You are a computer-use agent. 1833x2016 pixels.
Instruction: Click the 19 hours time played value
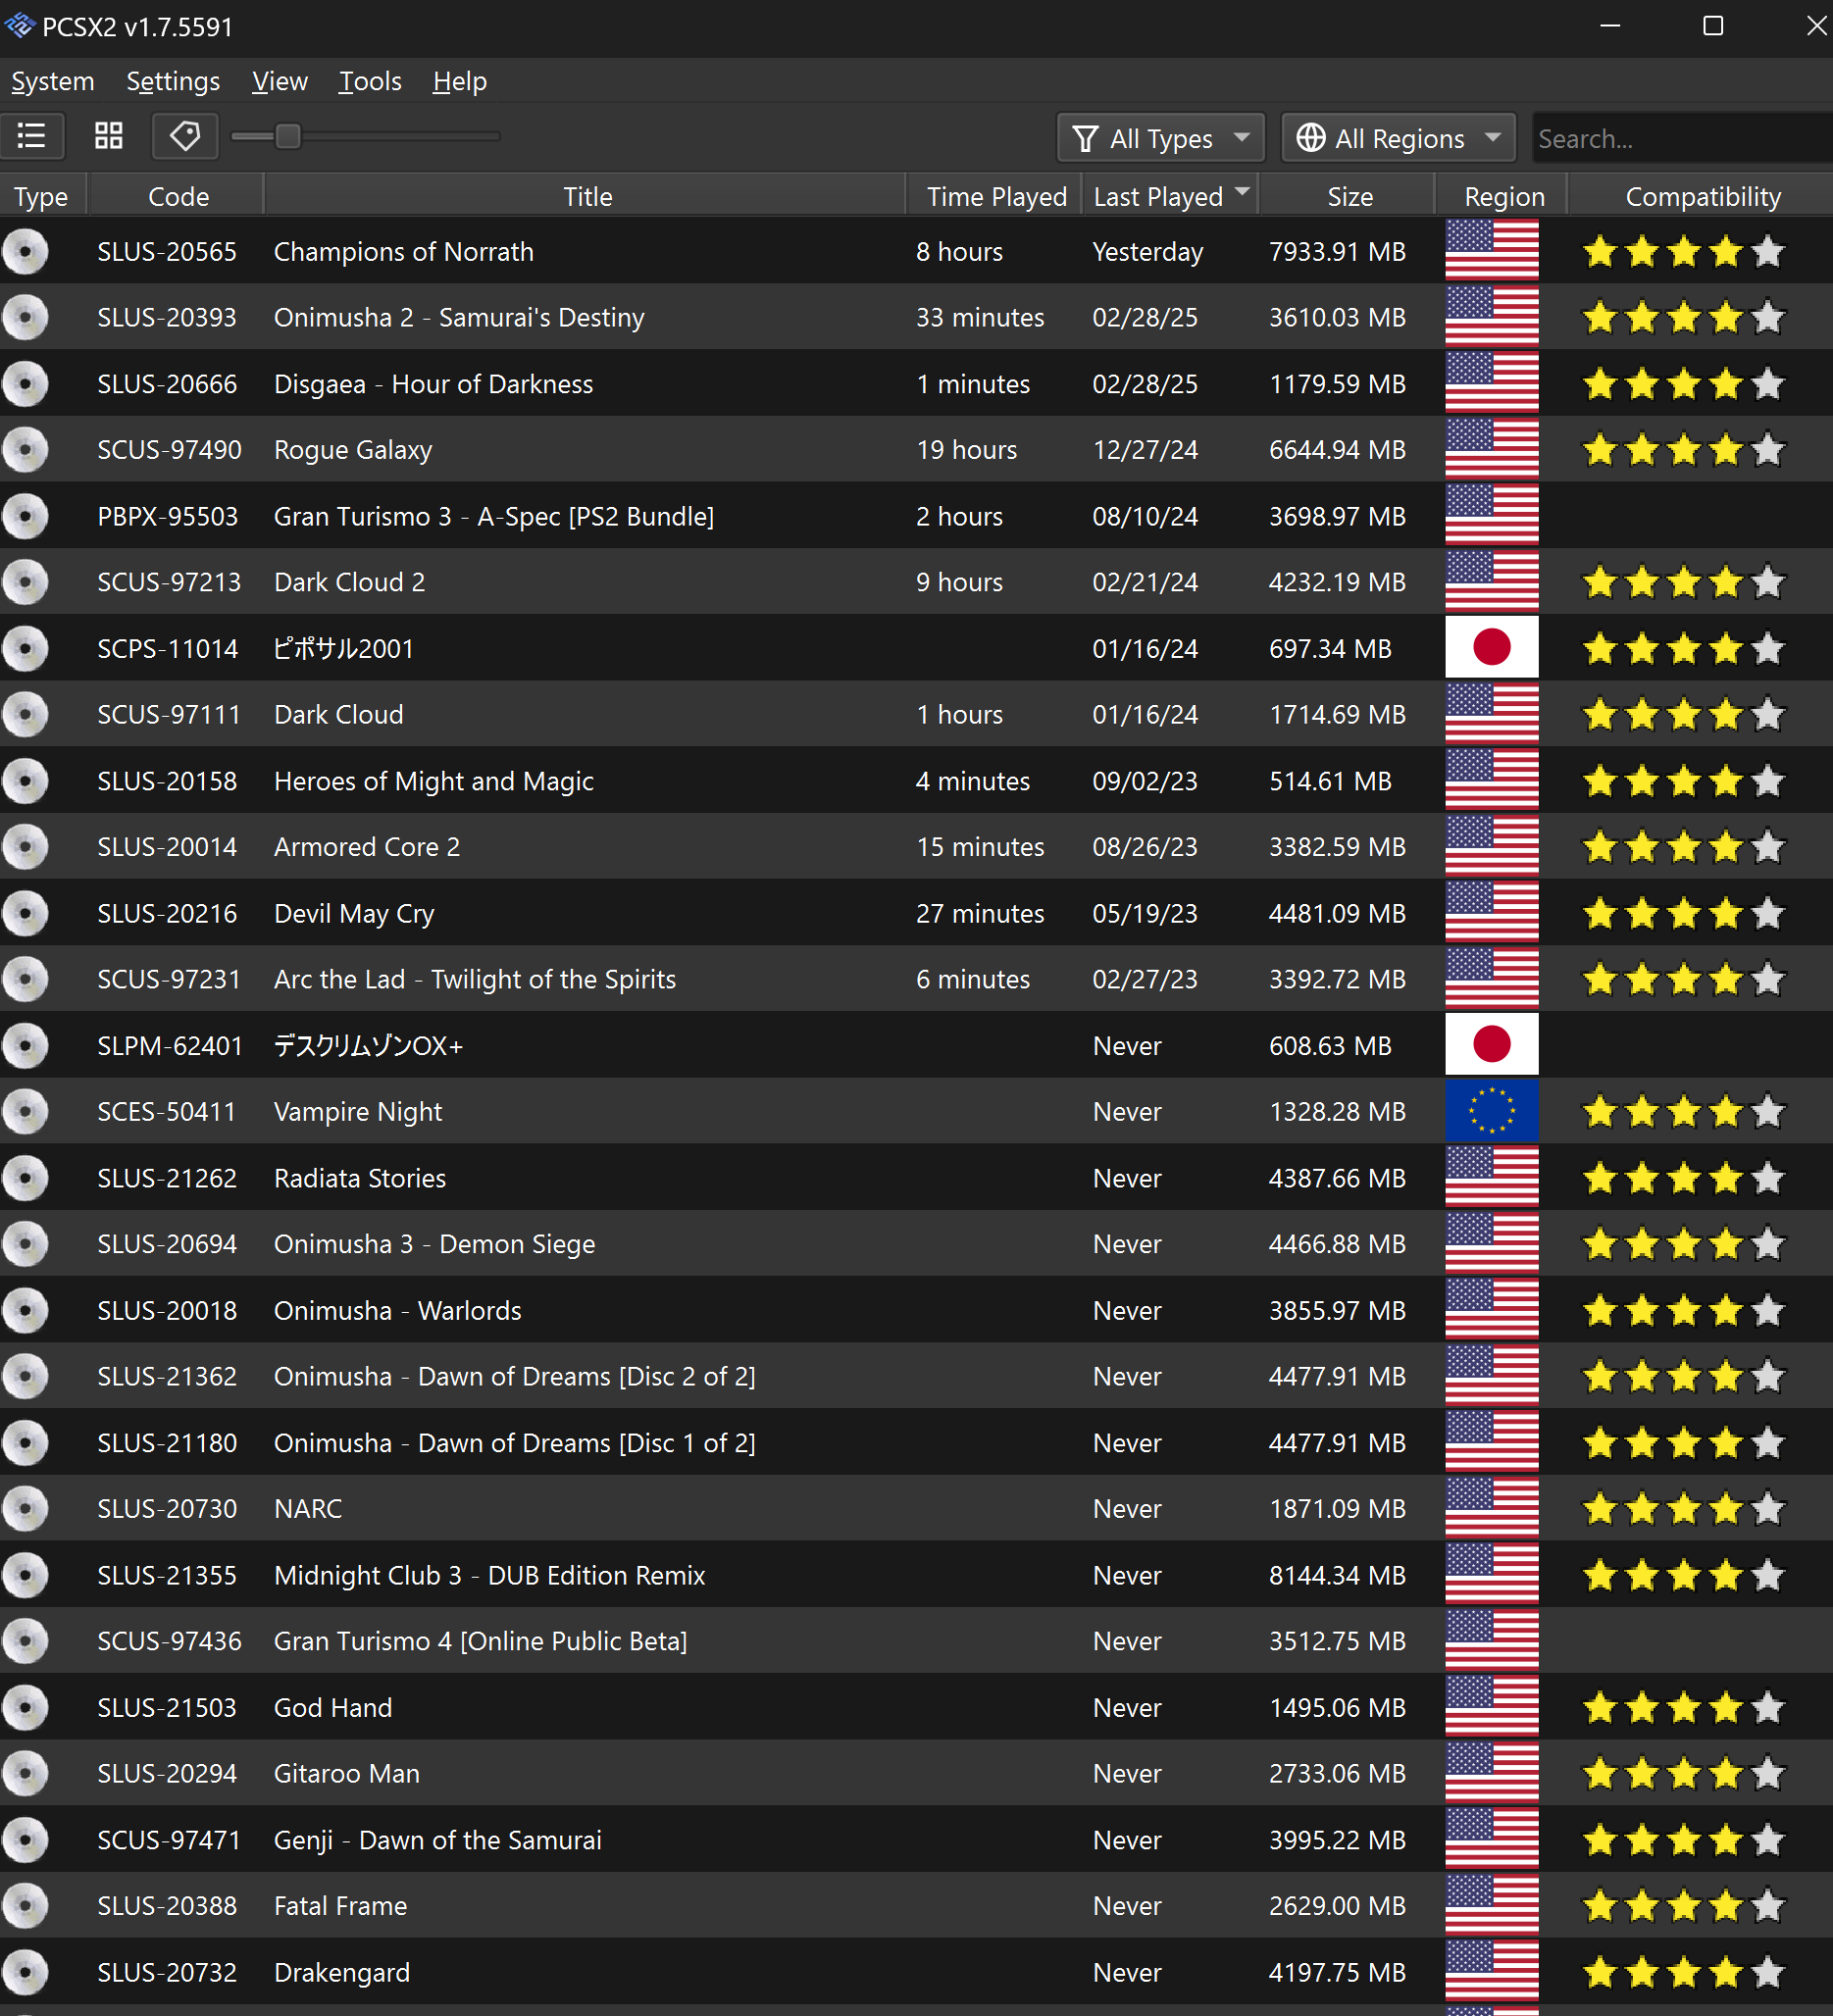coord(967,450)
